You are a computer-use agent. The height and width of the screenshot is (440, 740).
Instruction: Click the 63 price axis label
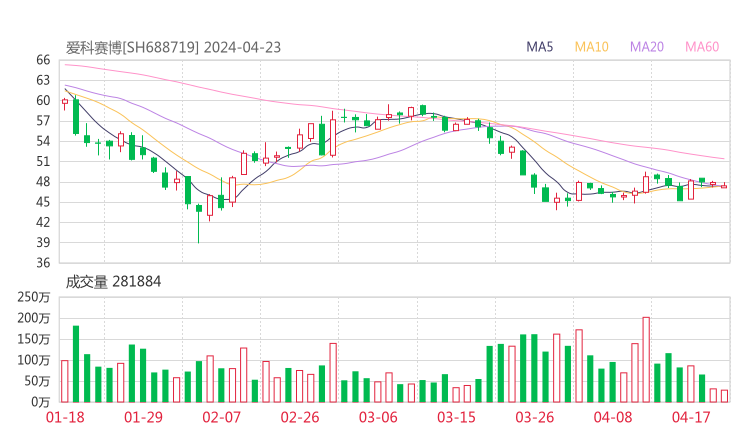(x=43, y=80)
